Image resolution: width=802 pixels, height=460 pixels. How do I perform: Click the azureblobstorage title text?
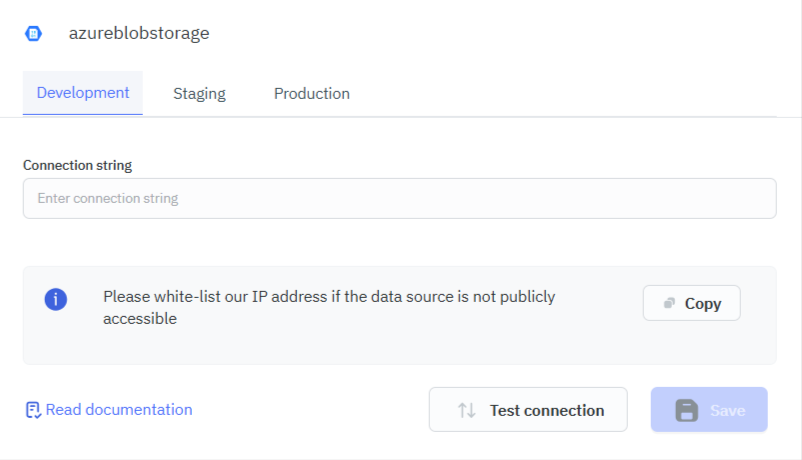[139, 33]
